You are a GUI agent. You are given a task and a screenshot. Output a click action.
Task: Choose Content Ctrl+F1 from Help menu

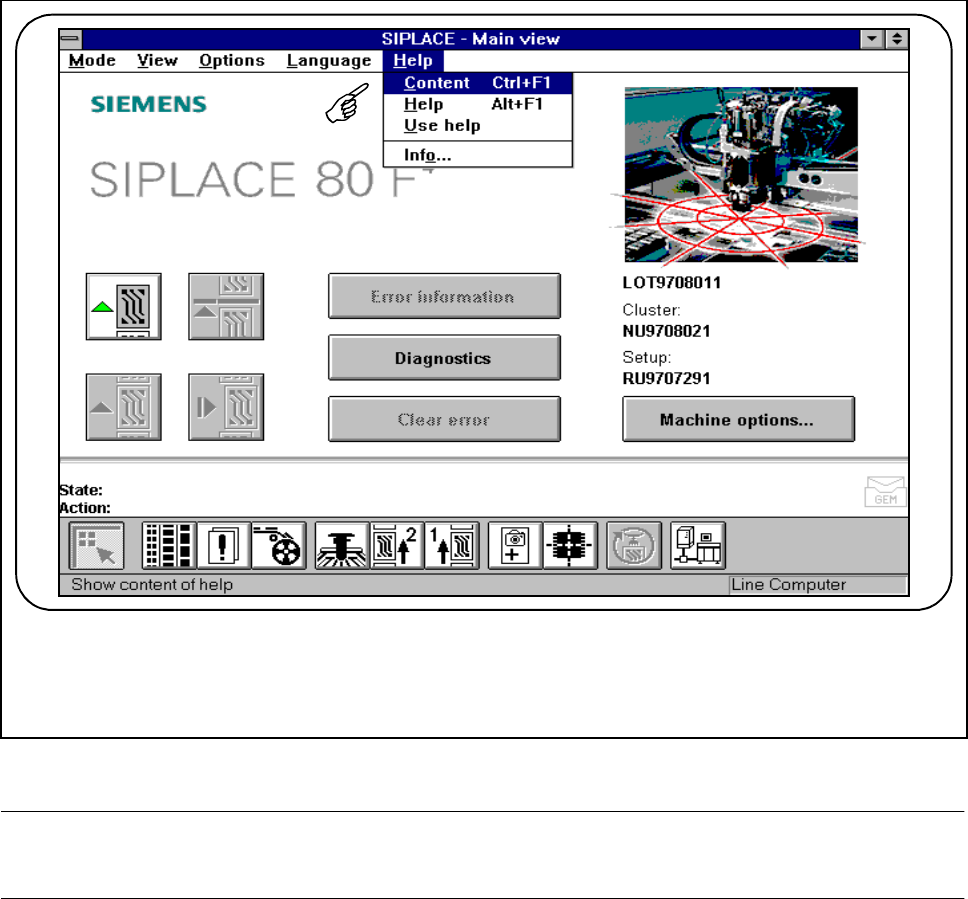(x=477, y=83)
